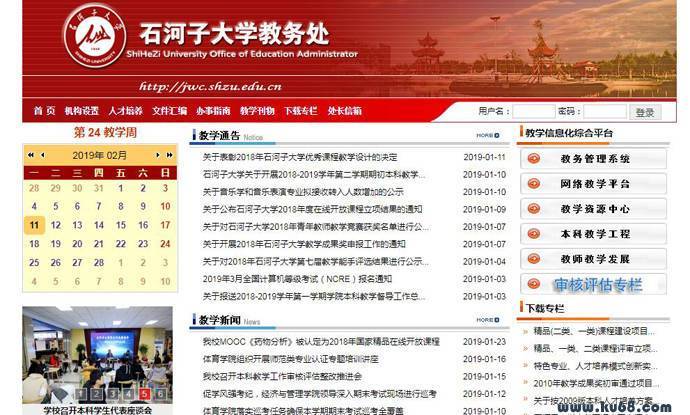Open 教务管理系统 platform button
This screenshot has width=690, height=415.
pyautogui.click(x=593, y=158)
